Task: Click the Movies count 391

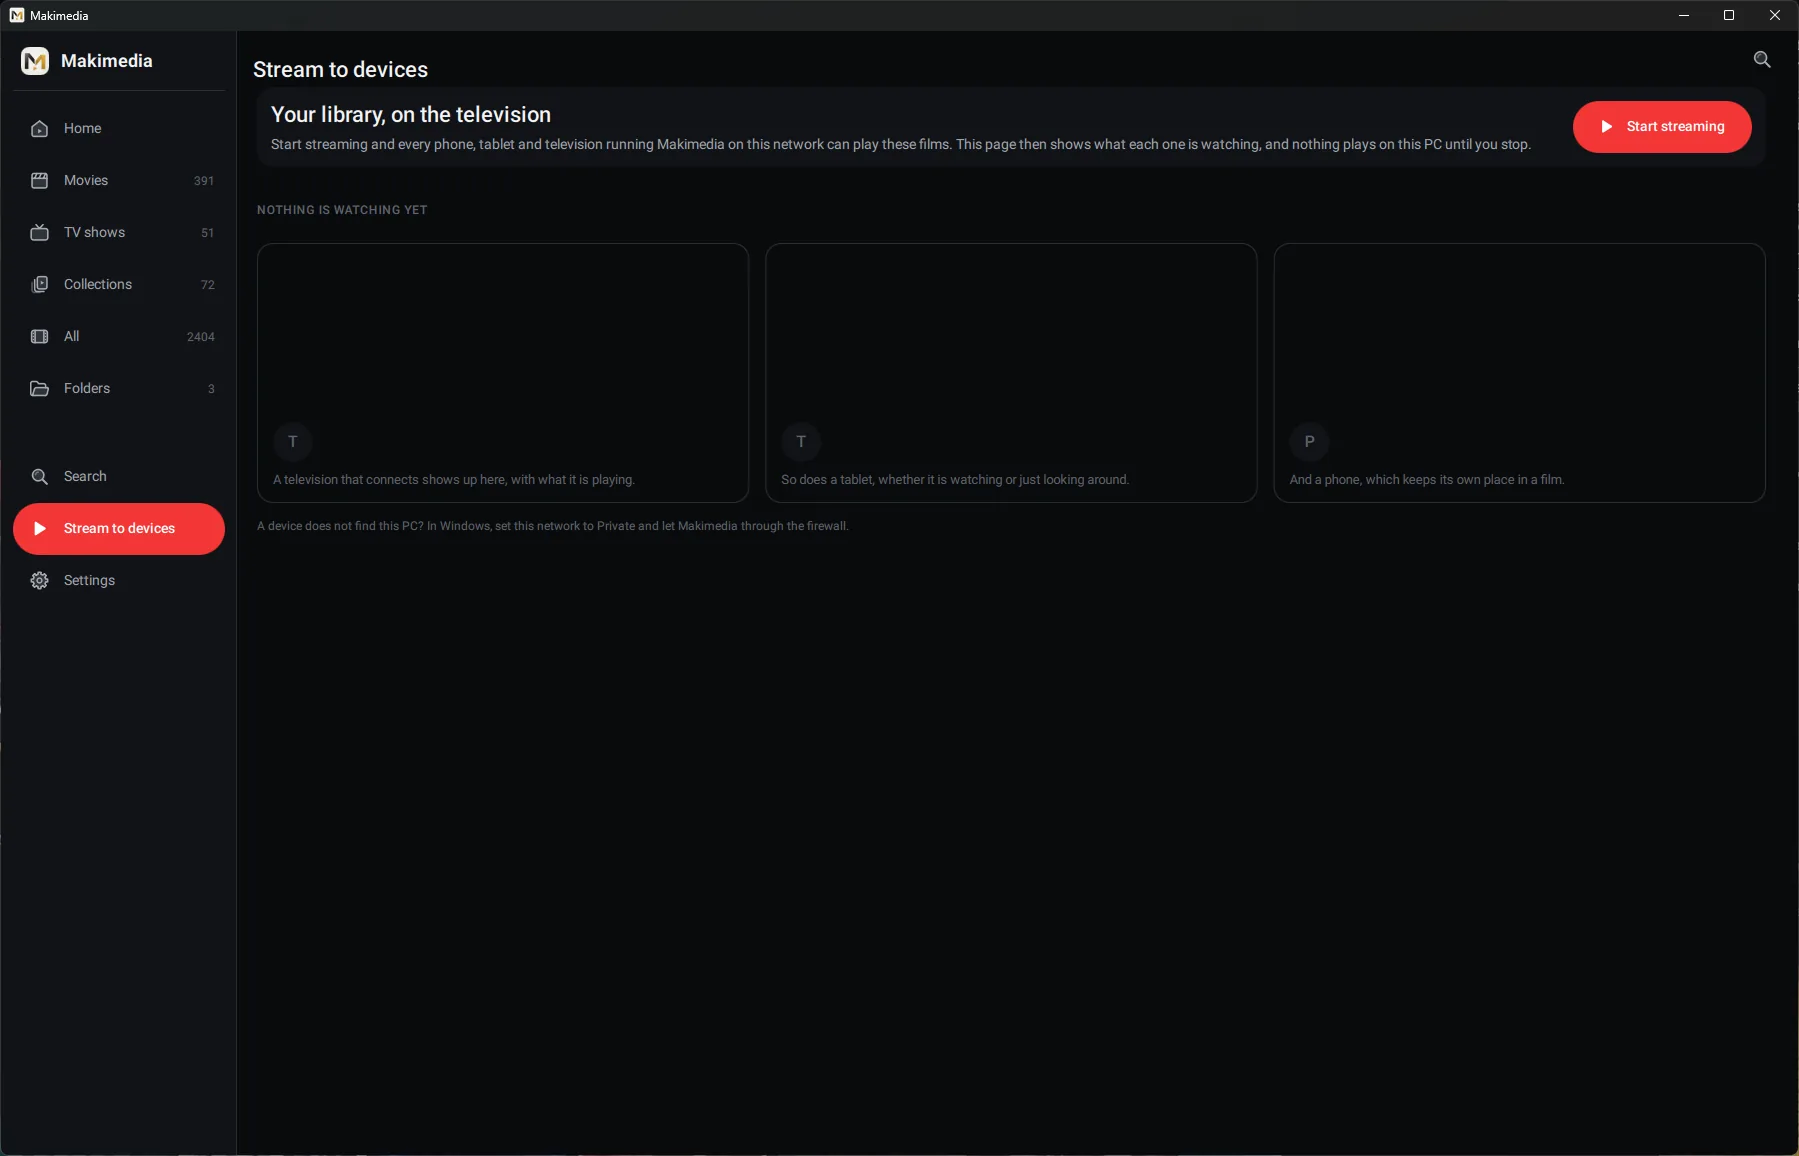Action: (x=204, y=181)
